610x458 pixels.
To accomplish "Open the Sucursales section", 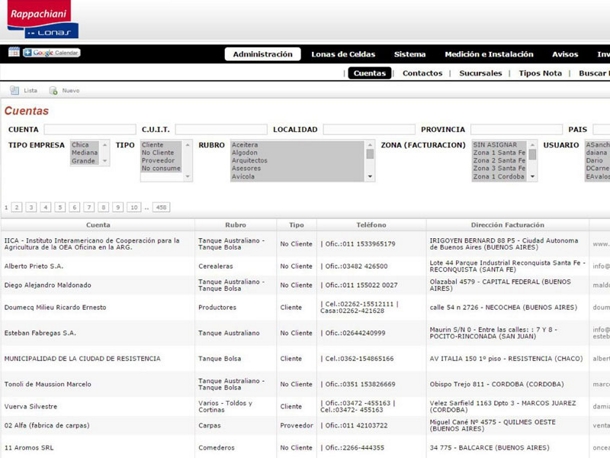I will tap(480, 73).
